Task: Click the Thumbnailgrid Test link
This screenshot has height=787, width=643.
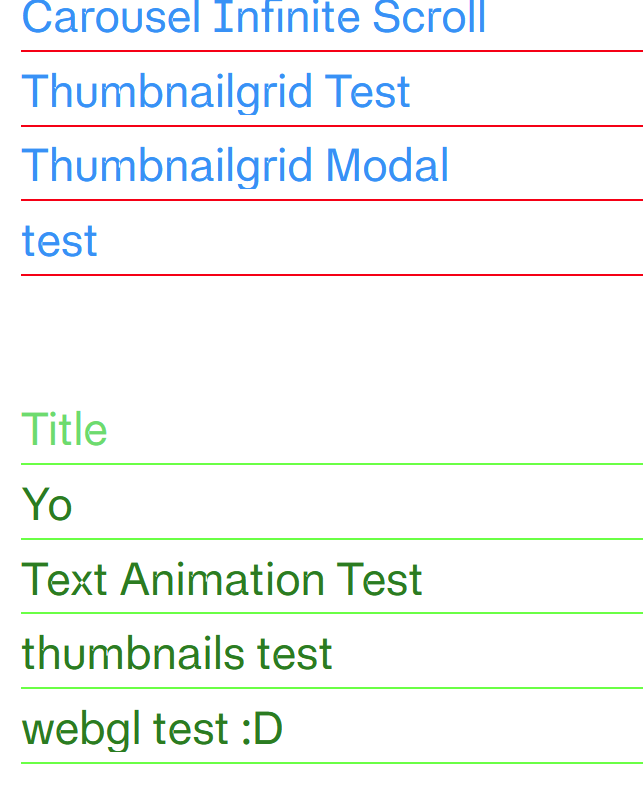Action: pos(216,92)
